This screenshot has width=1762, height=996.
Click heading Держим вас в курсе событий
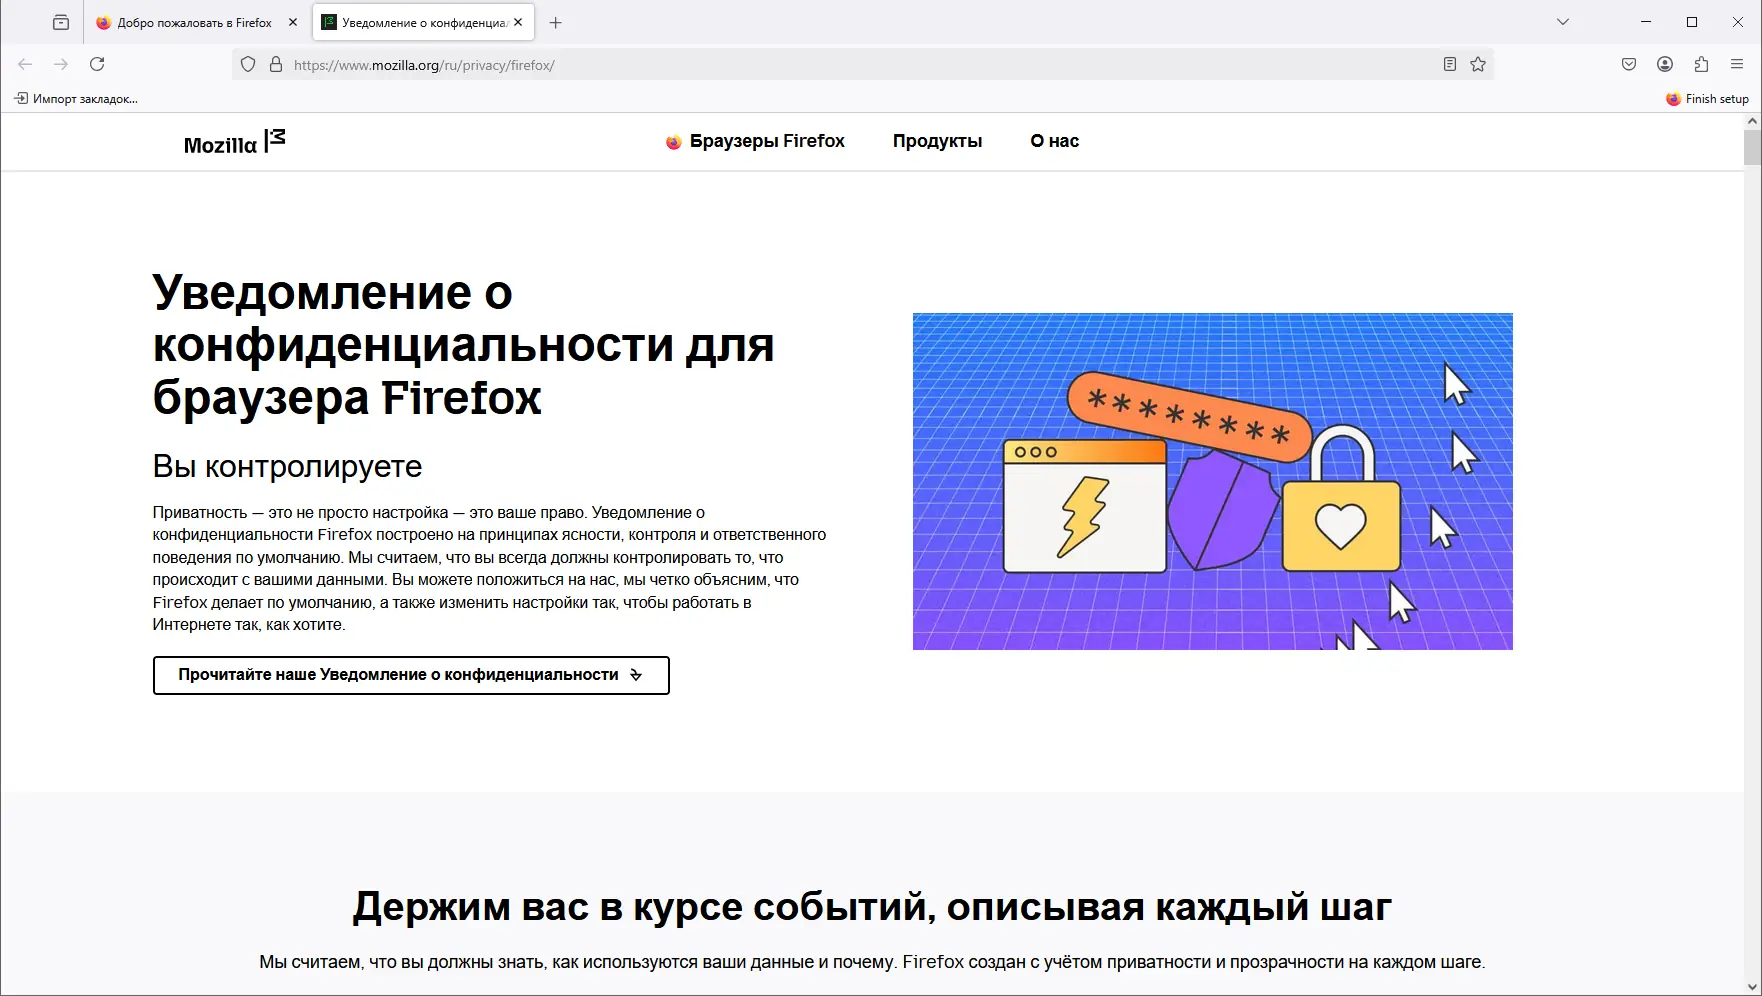[x=872, y=907]
